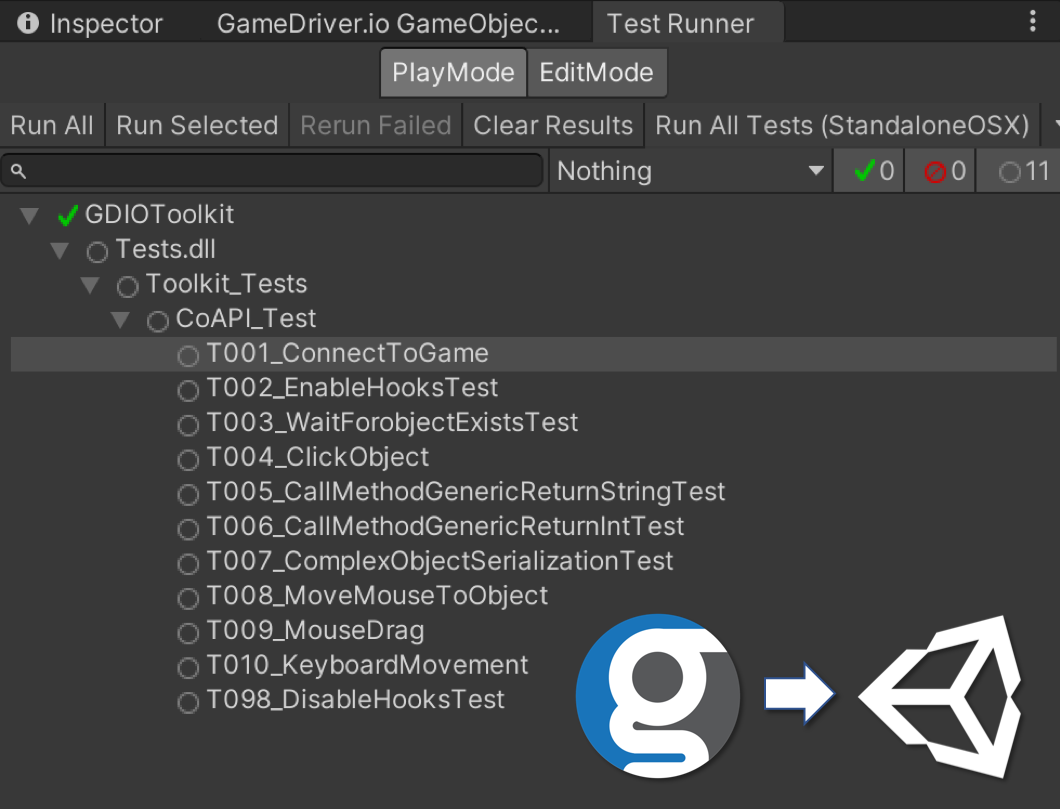Screen dimensions: 1060x809
Task: Click green checkmark beside GDIOToolkit
Action: tap(68, 216)
